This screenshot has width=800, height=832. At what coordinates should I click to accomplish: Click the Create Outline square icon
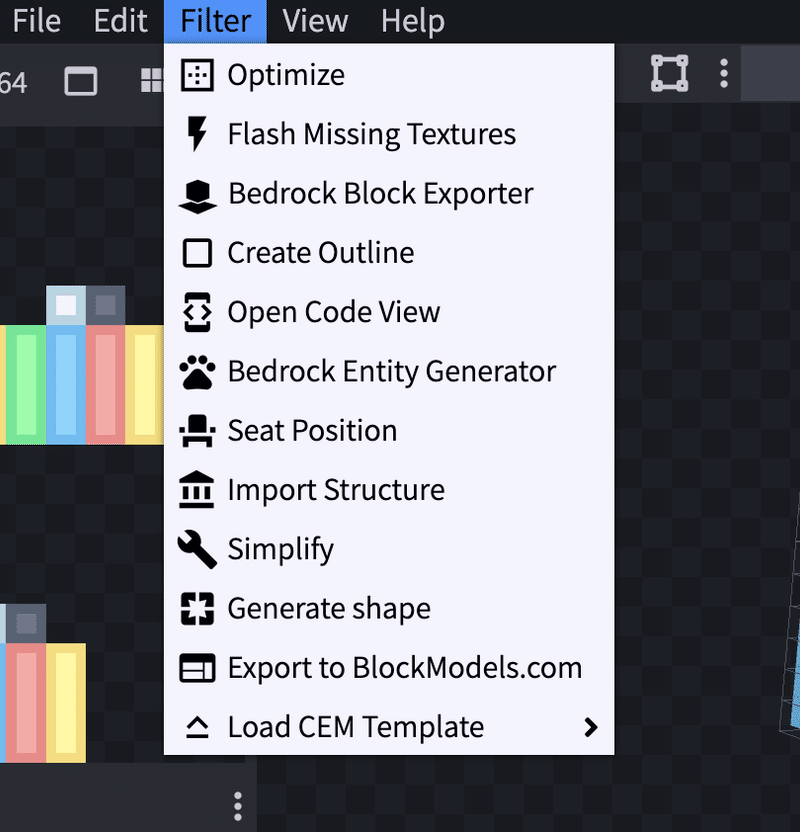pyautogui.click(x=197, y=253)
